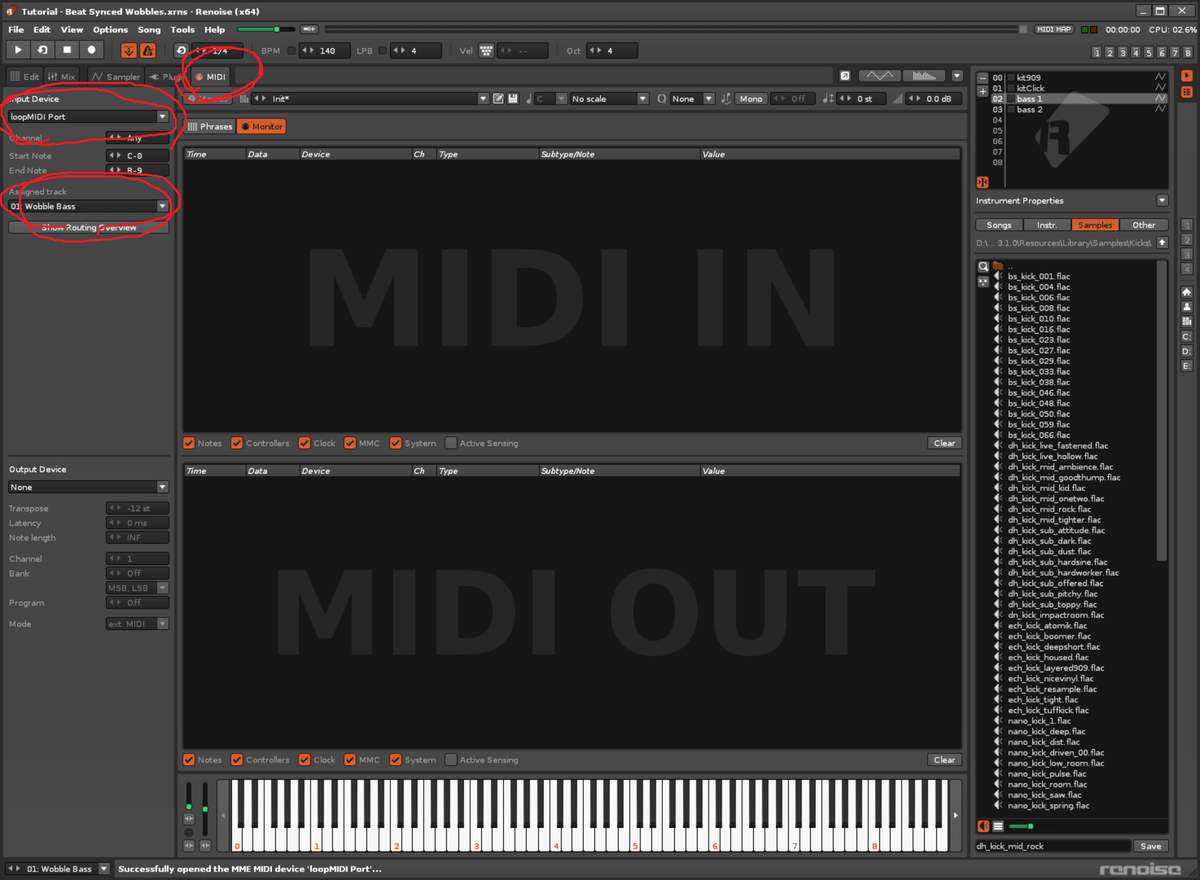Enable Active Sensing in MIDI IN panel
The height and width of the screenshot is (880, 1200).
[x=451, y=443]
